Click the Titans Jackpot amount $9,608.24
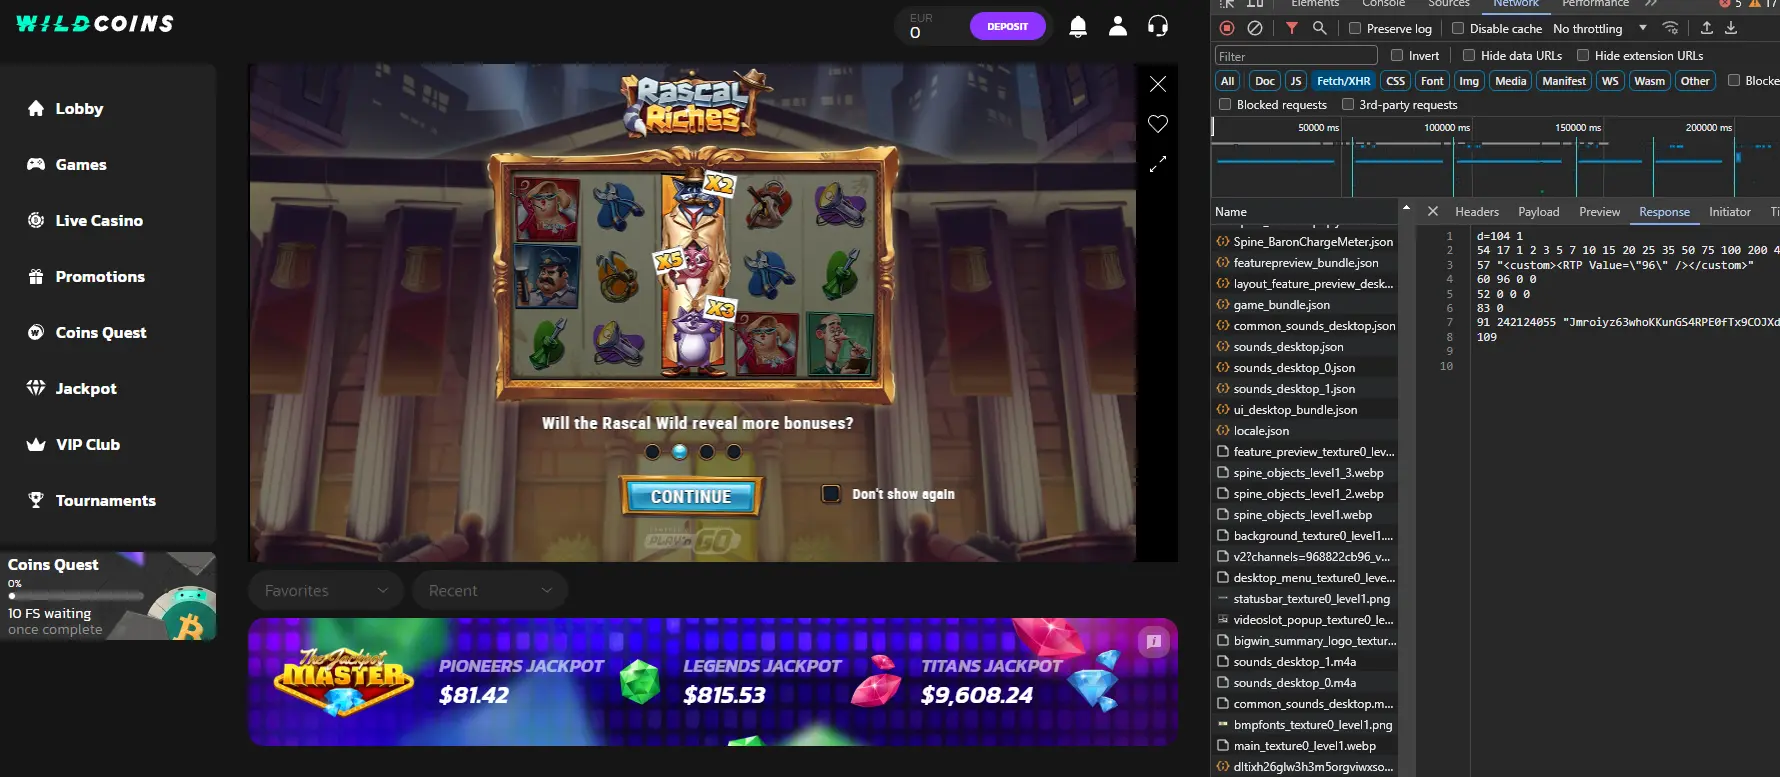 [x=977, y=695]
